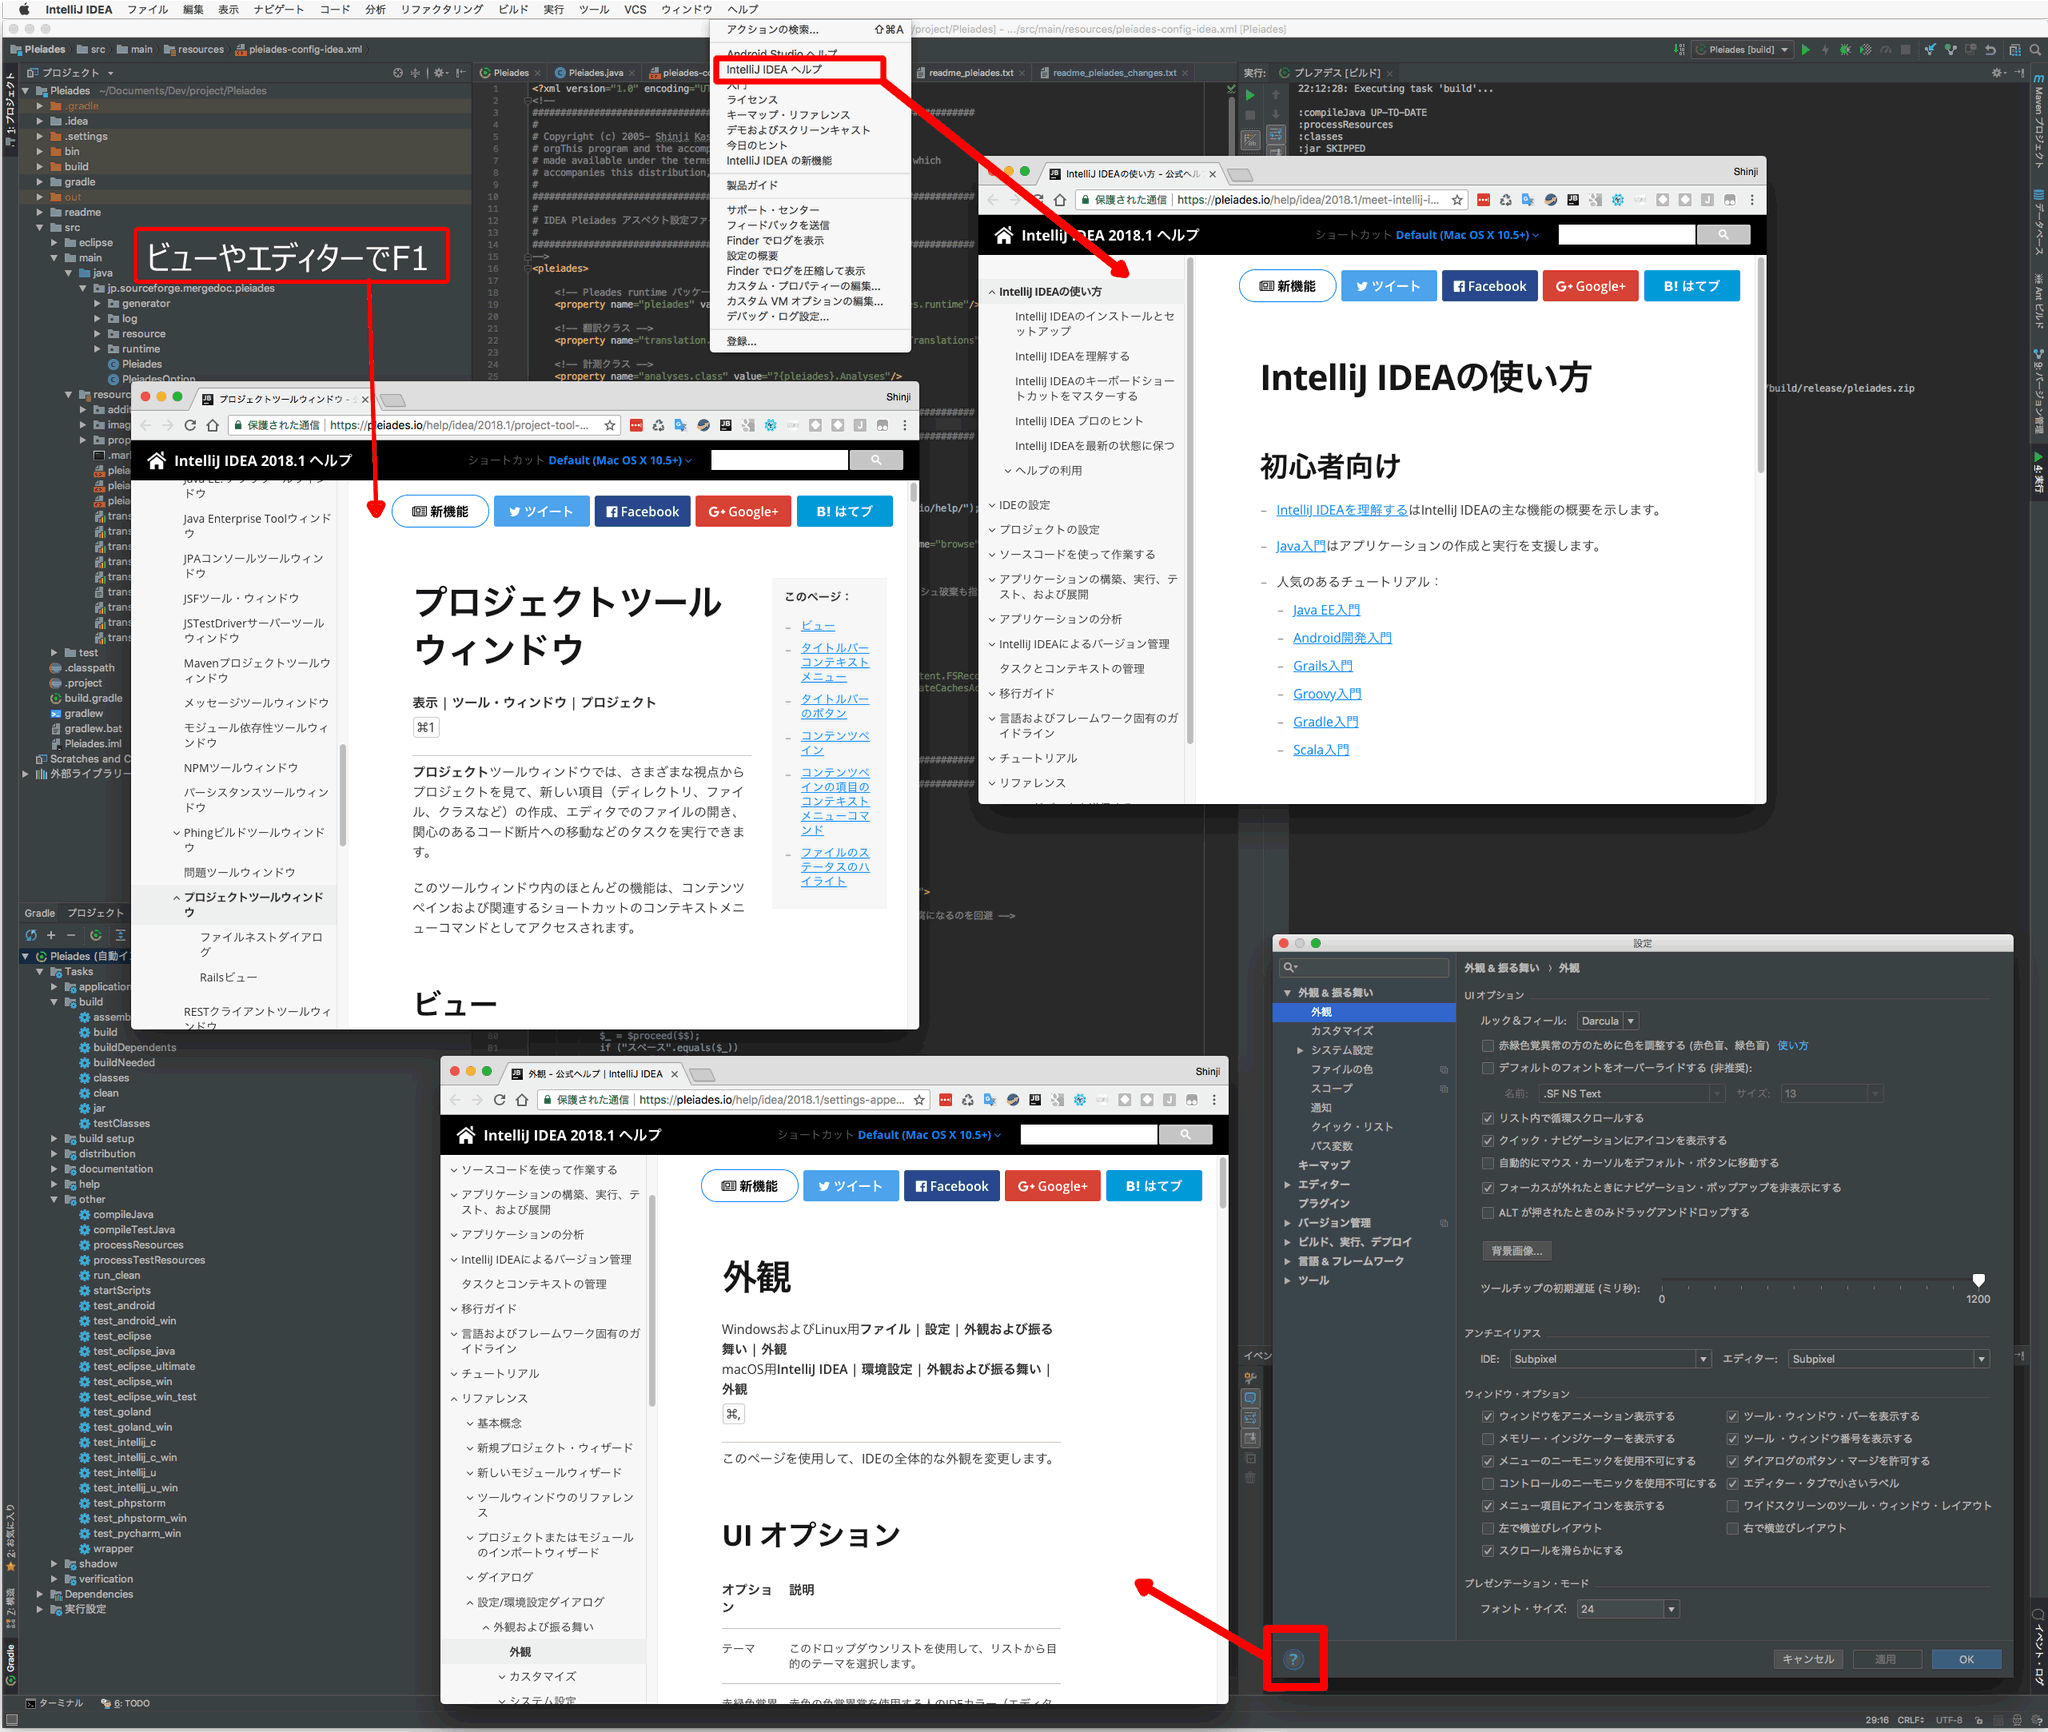This screenshot has height=1732, width=2048.
Task: Open the エディター antialiasing dropdown
Action: 1888,1359
